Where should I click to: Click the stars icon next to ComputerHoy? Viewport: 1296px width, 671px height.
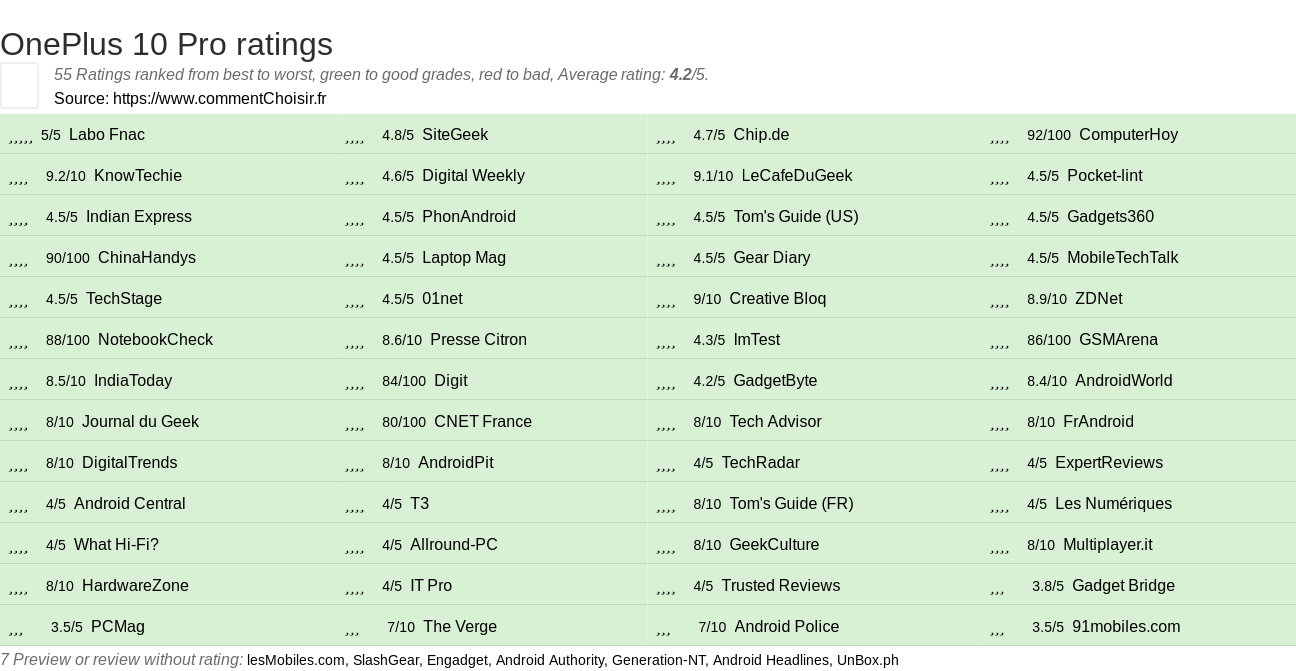(999, 135)
